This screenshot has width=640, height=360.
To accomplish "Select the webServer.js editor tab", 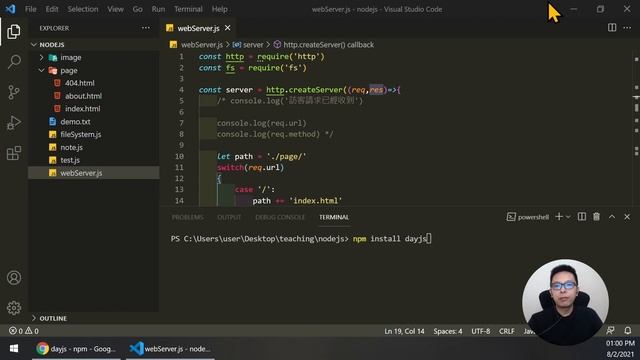I will [198, 28].
